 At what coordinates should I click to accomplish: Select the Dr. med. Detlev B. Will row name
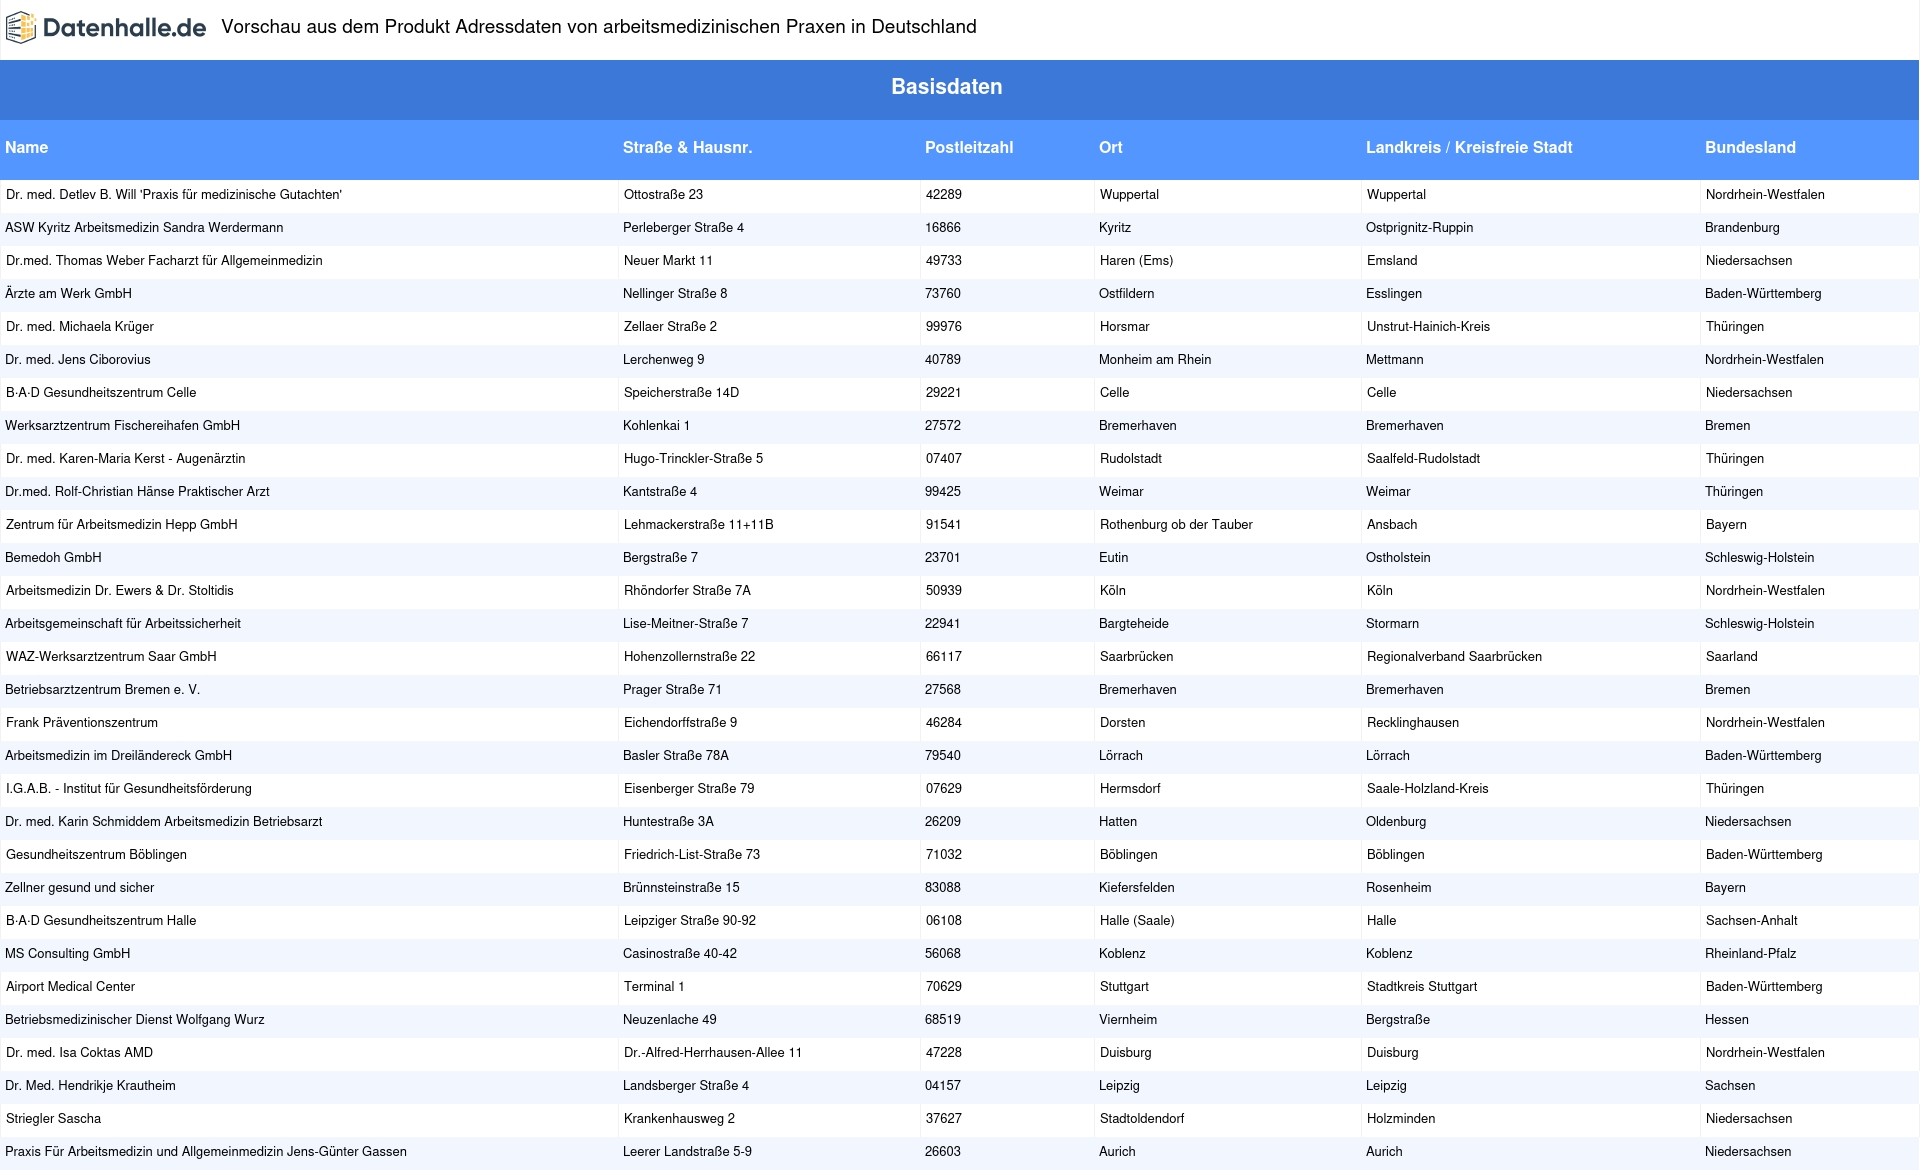tap(174, 195)
